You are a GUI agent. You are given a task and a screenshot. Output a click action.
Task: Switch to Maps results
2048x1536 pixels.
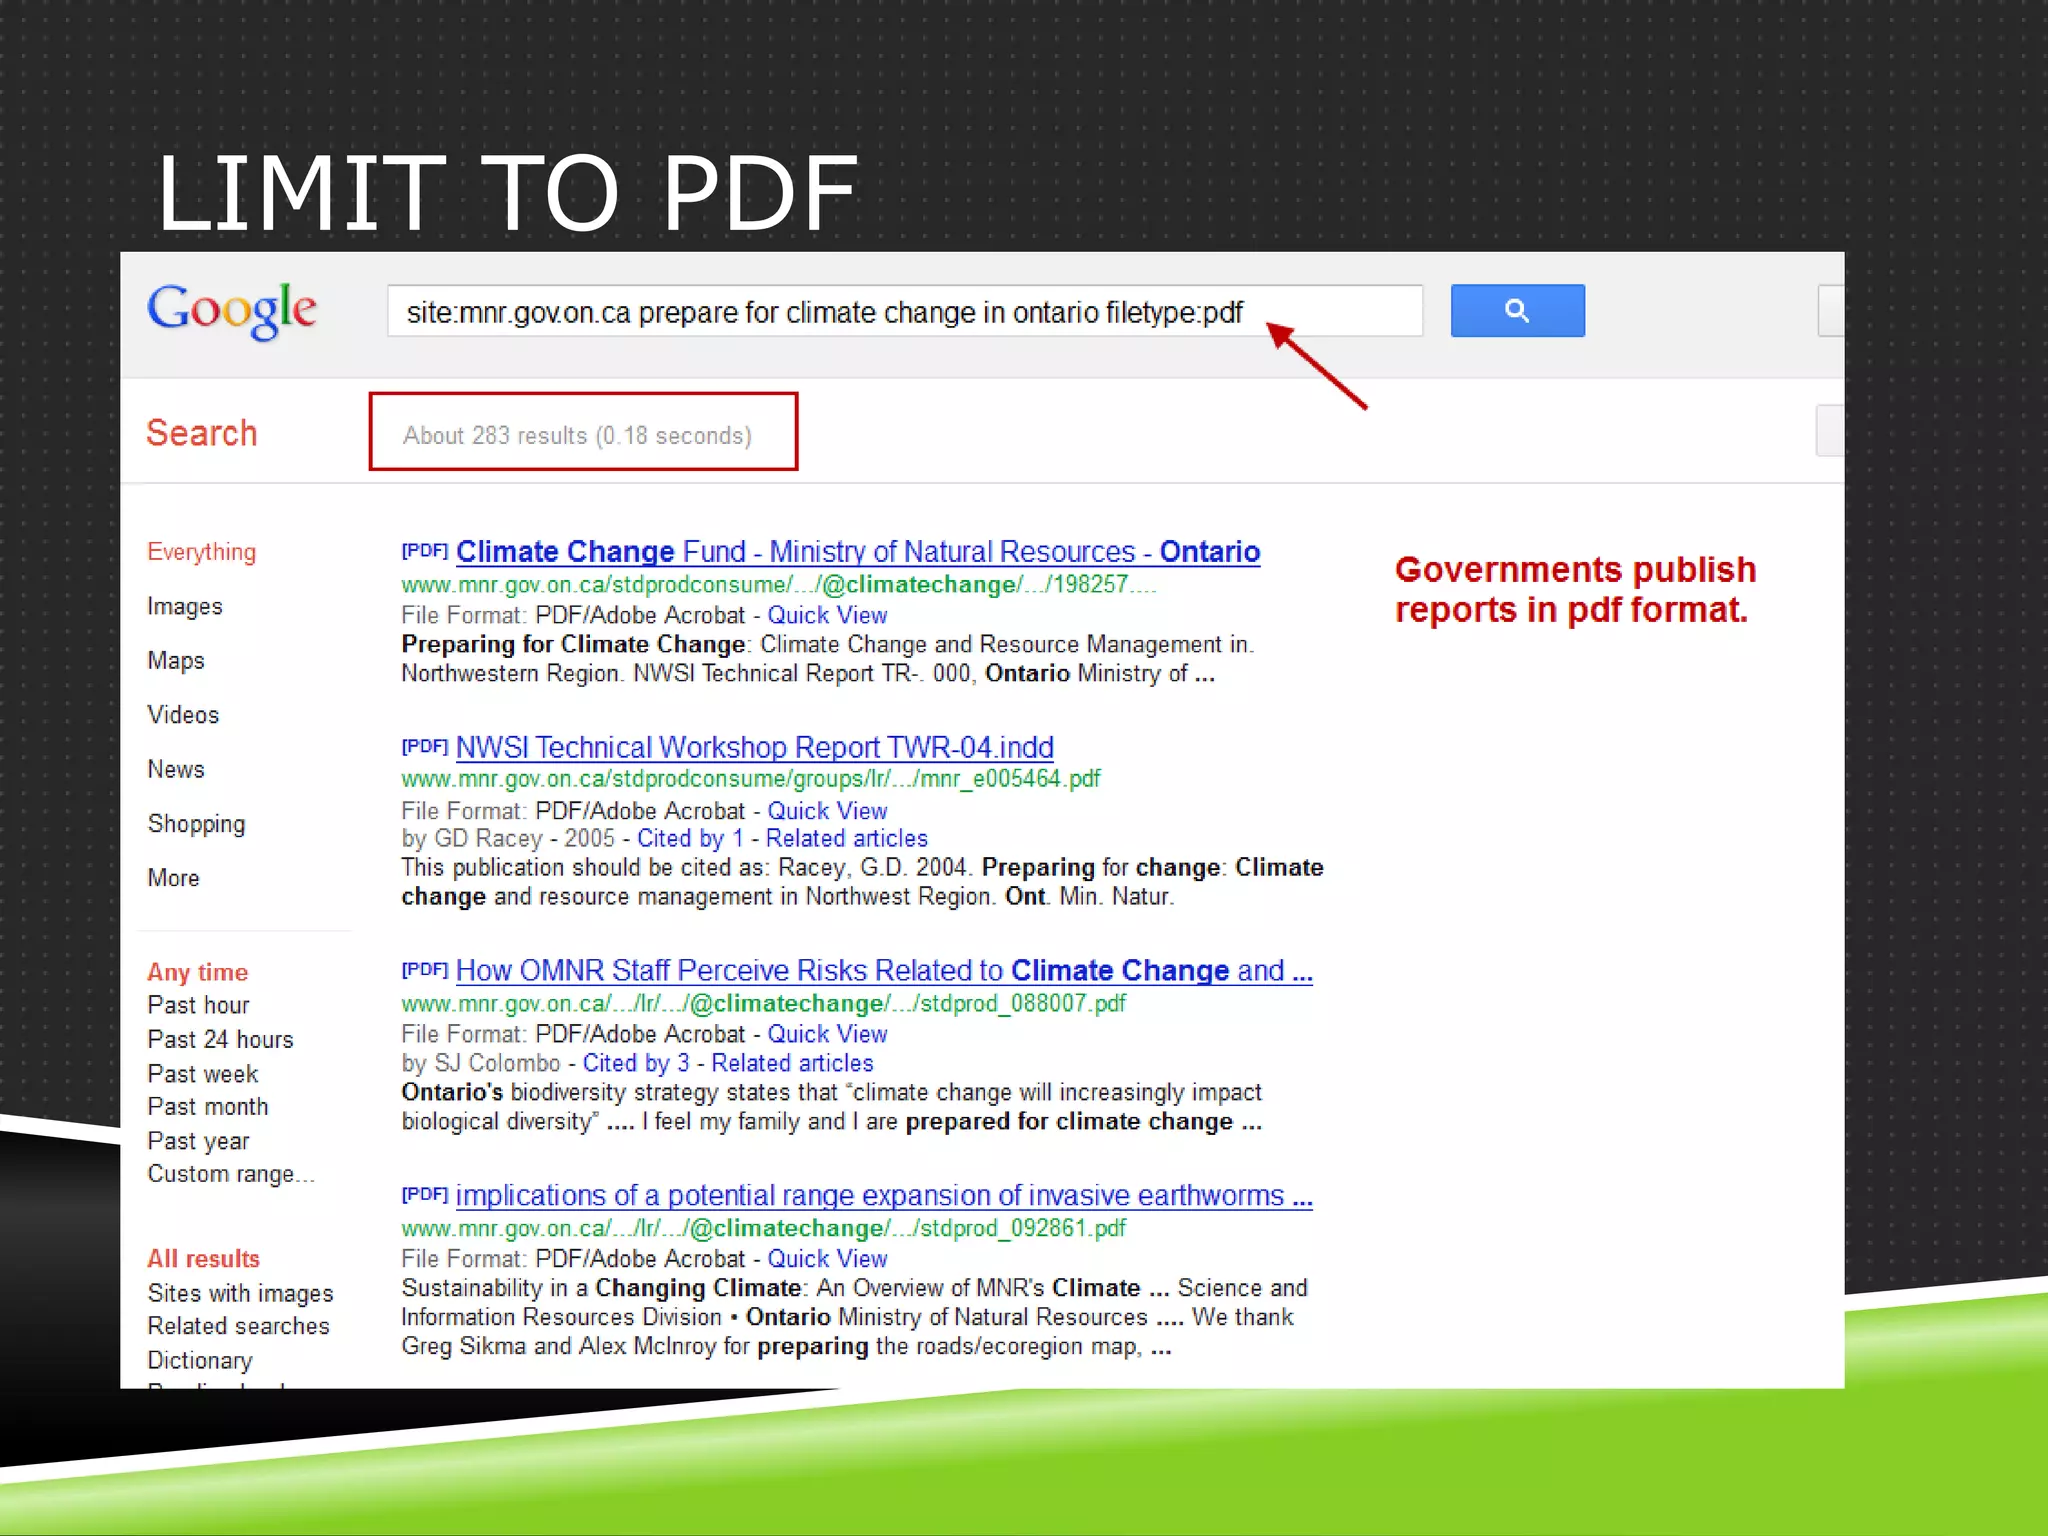tap(176, 660)
